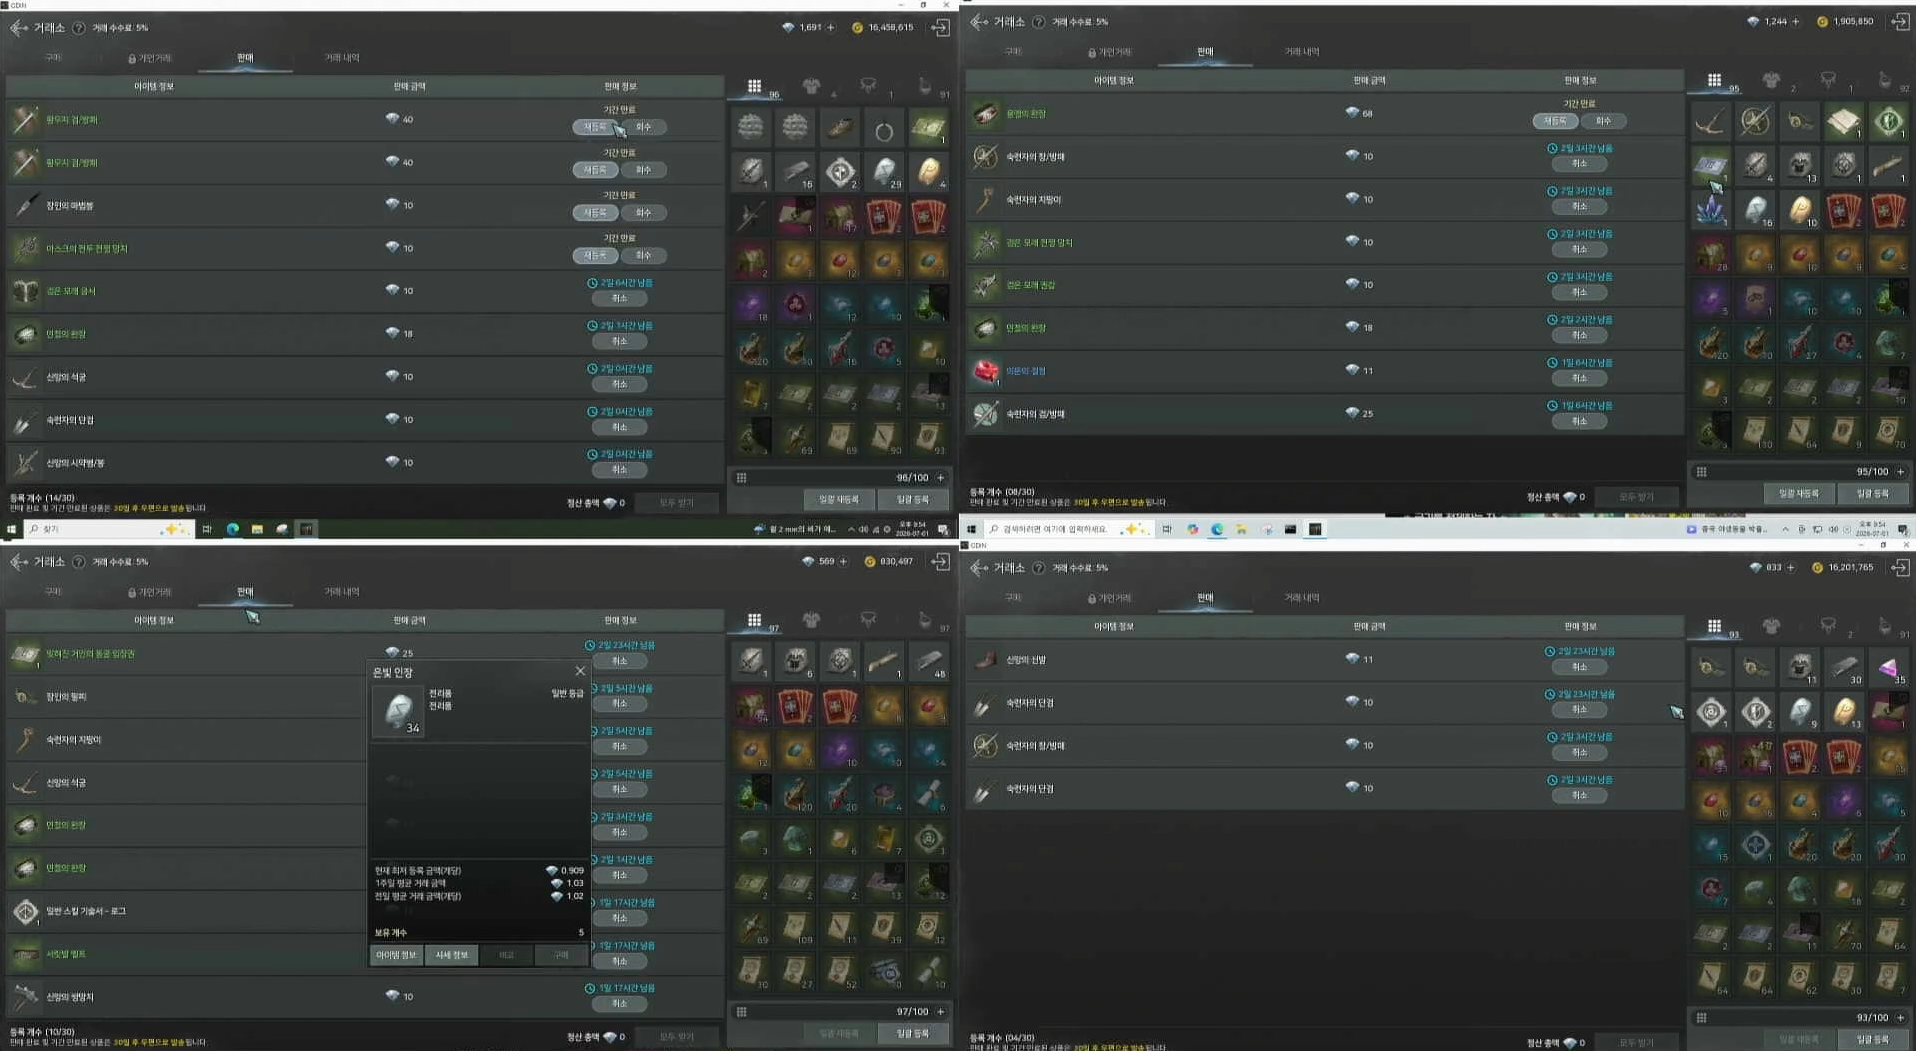Click 재등록 in top-right window's expired row

[x=1555, y=121]
